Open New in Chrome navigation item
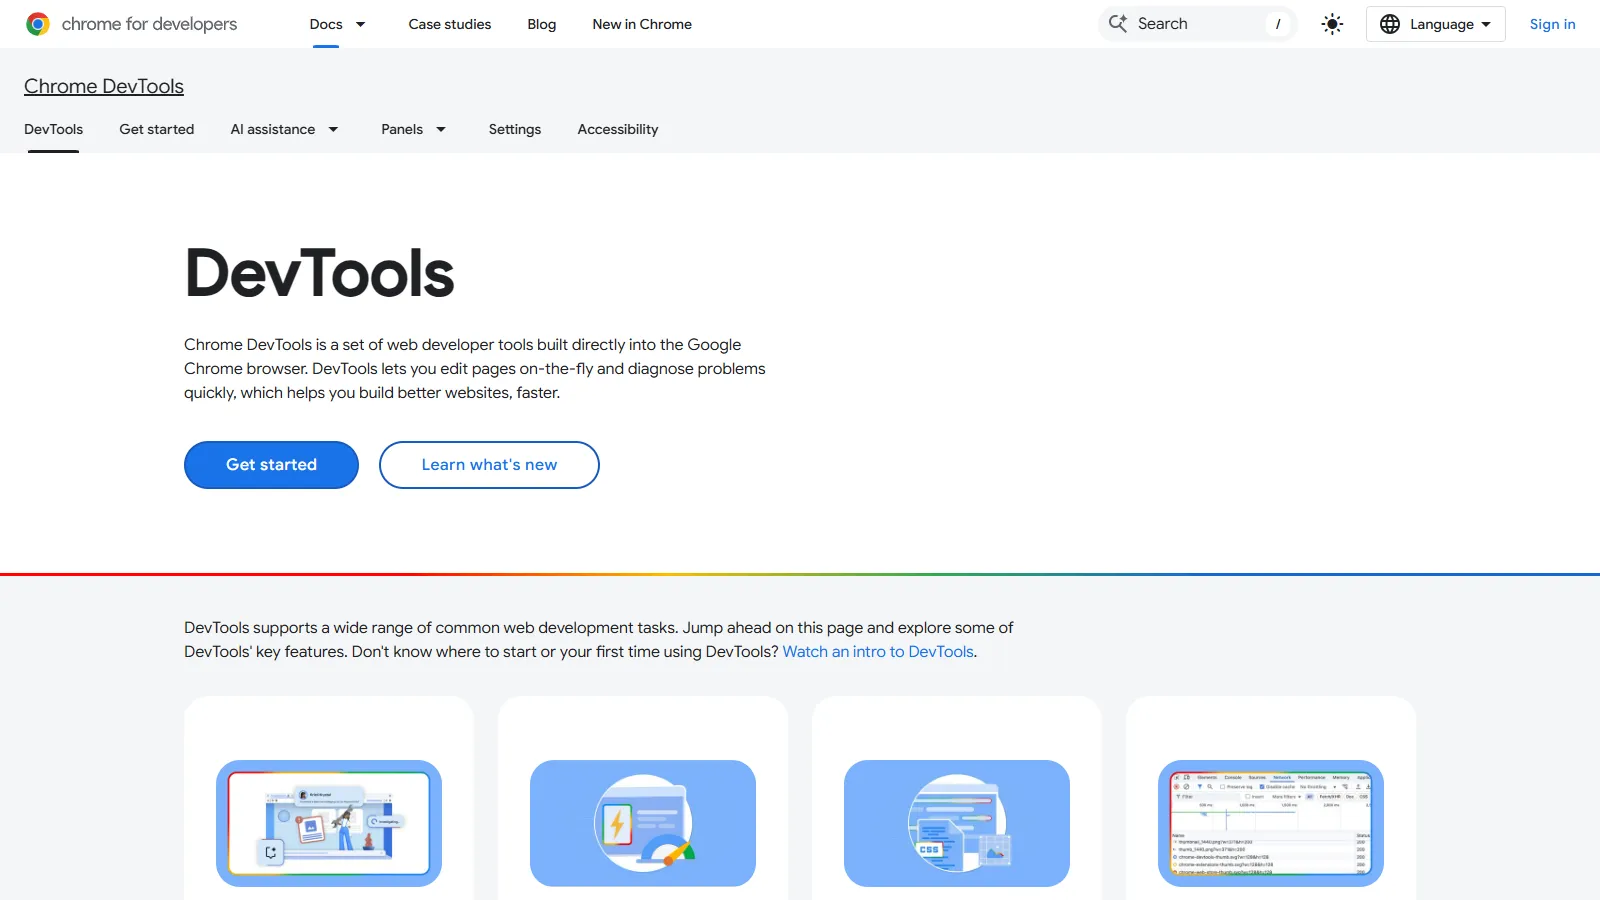Viewport: 1600px width, 900px height. pos(642,24)
